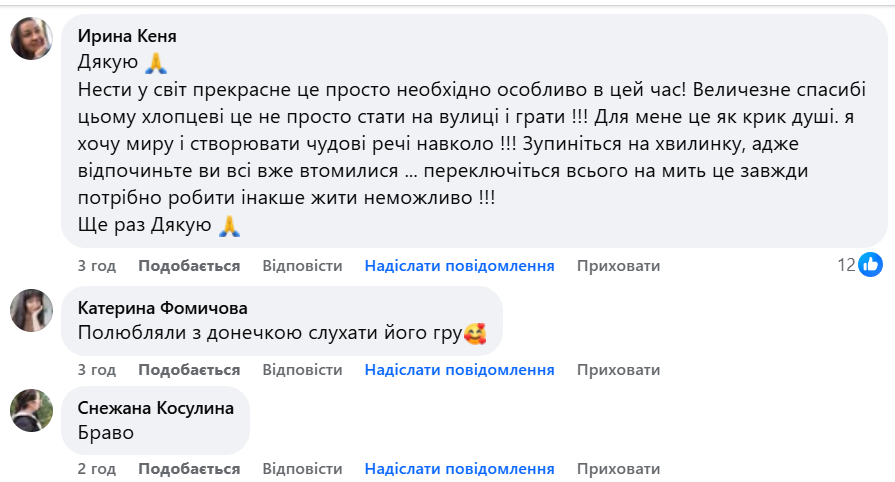Reply to Ирина Кеня's comment via Відповісти

click(x=302, y=266)
